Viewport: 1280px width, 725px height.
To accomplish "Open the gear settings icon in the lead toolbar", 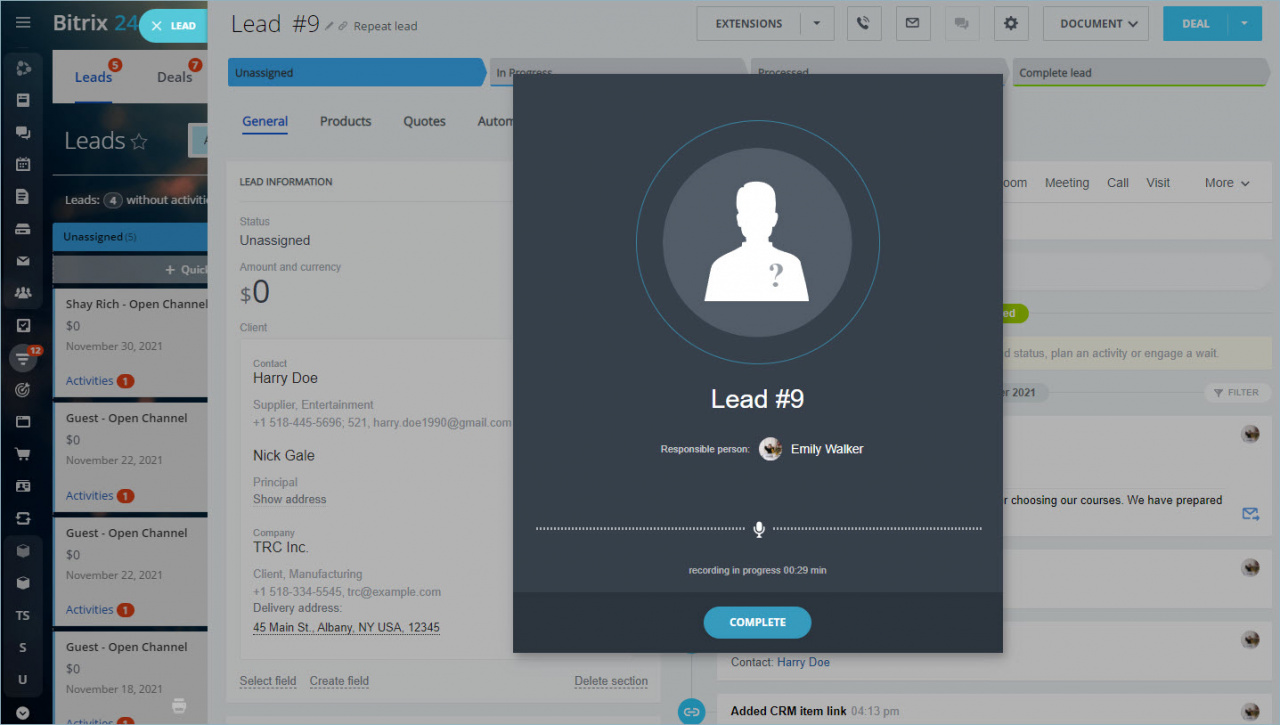I will tap(1011, 24).
